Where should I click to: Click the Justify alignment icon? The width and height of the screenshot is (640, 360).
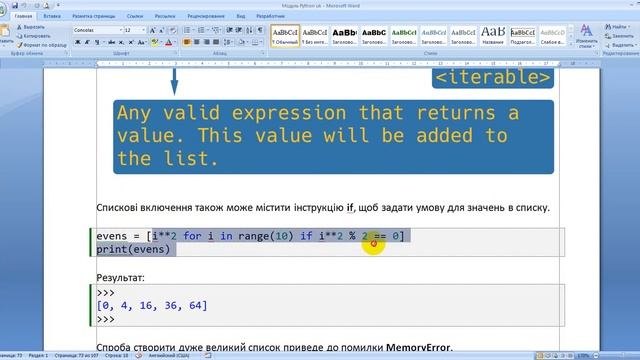(216, 42)
